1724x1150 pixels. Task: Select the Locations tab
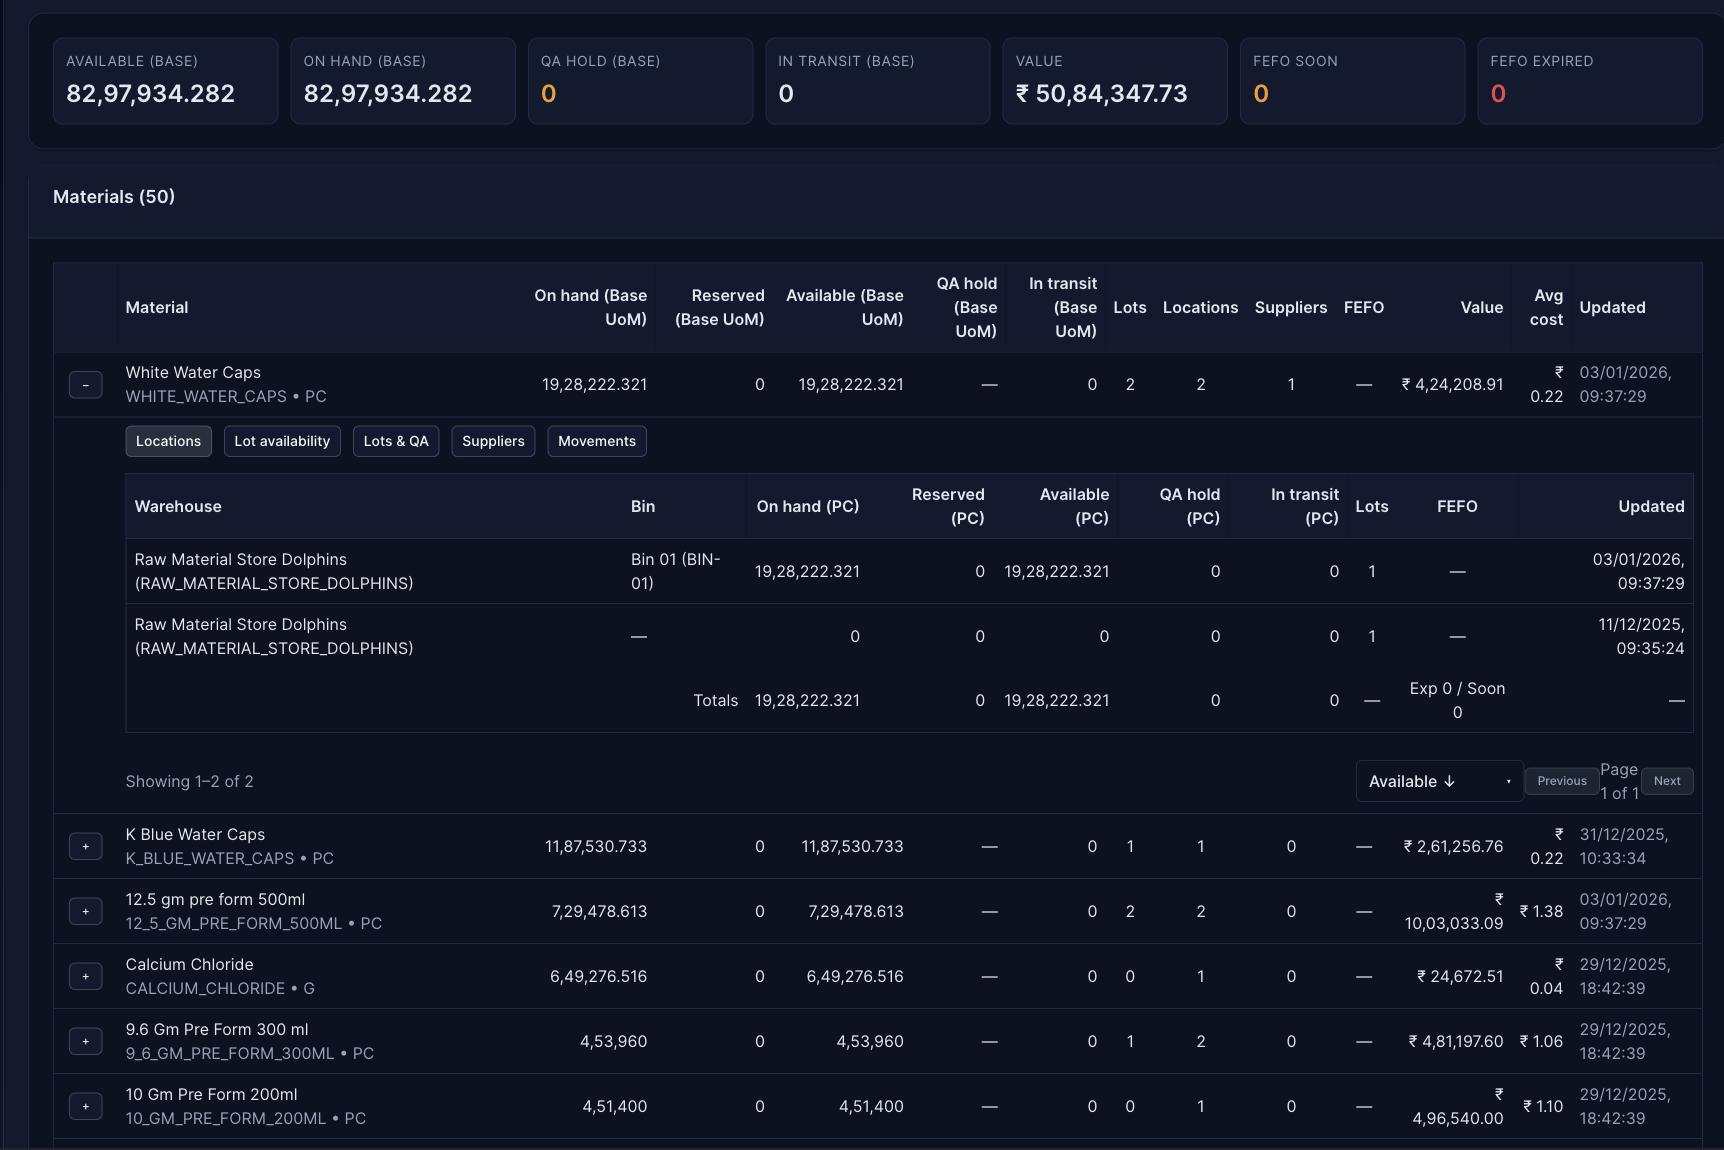[168, 441]
